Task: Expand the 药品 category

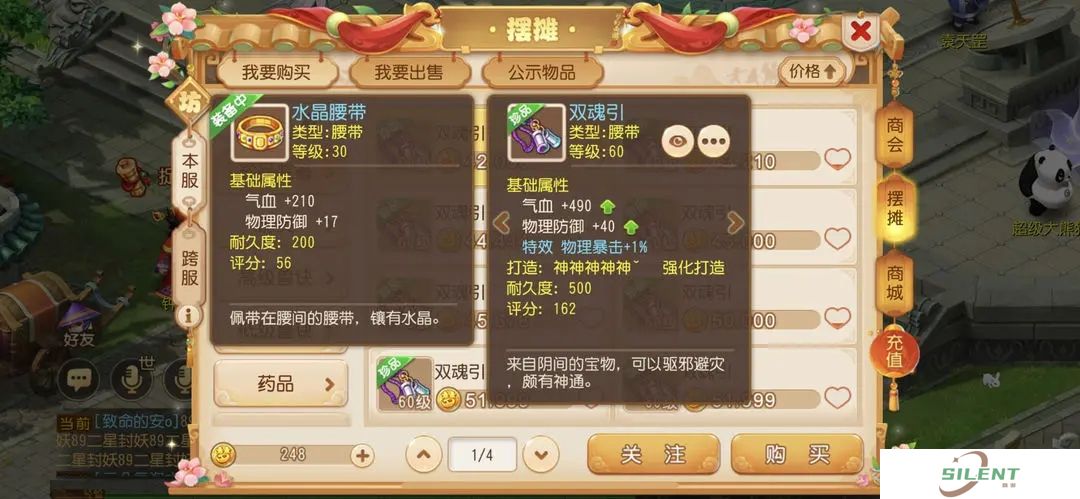Action: pyautogui.click(x=281, y=383)
